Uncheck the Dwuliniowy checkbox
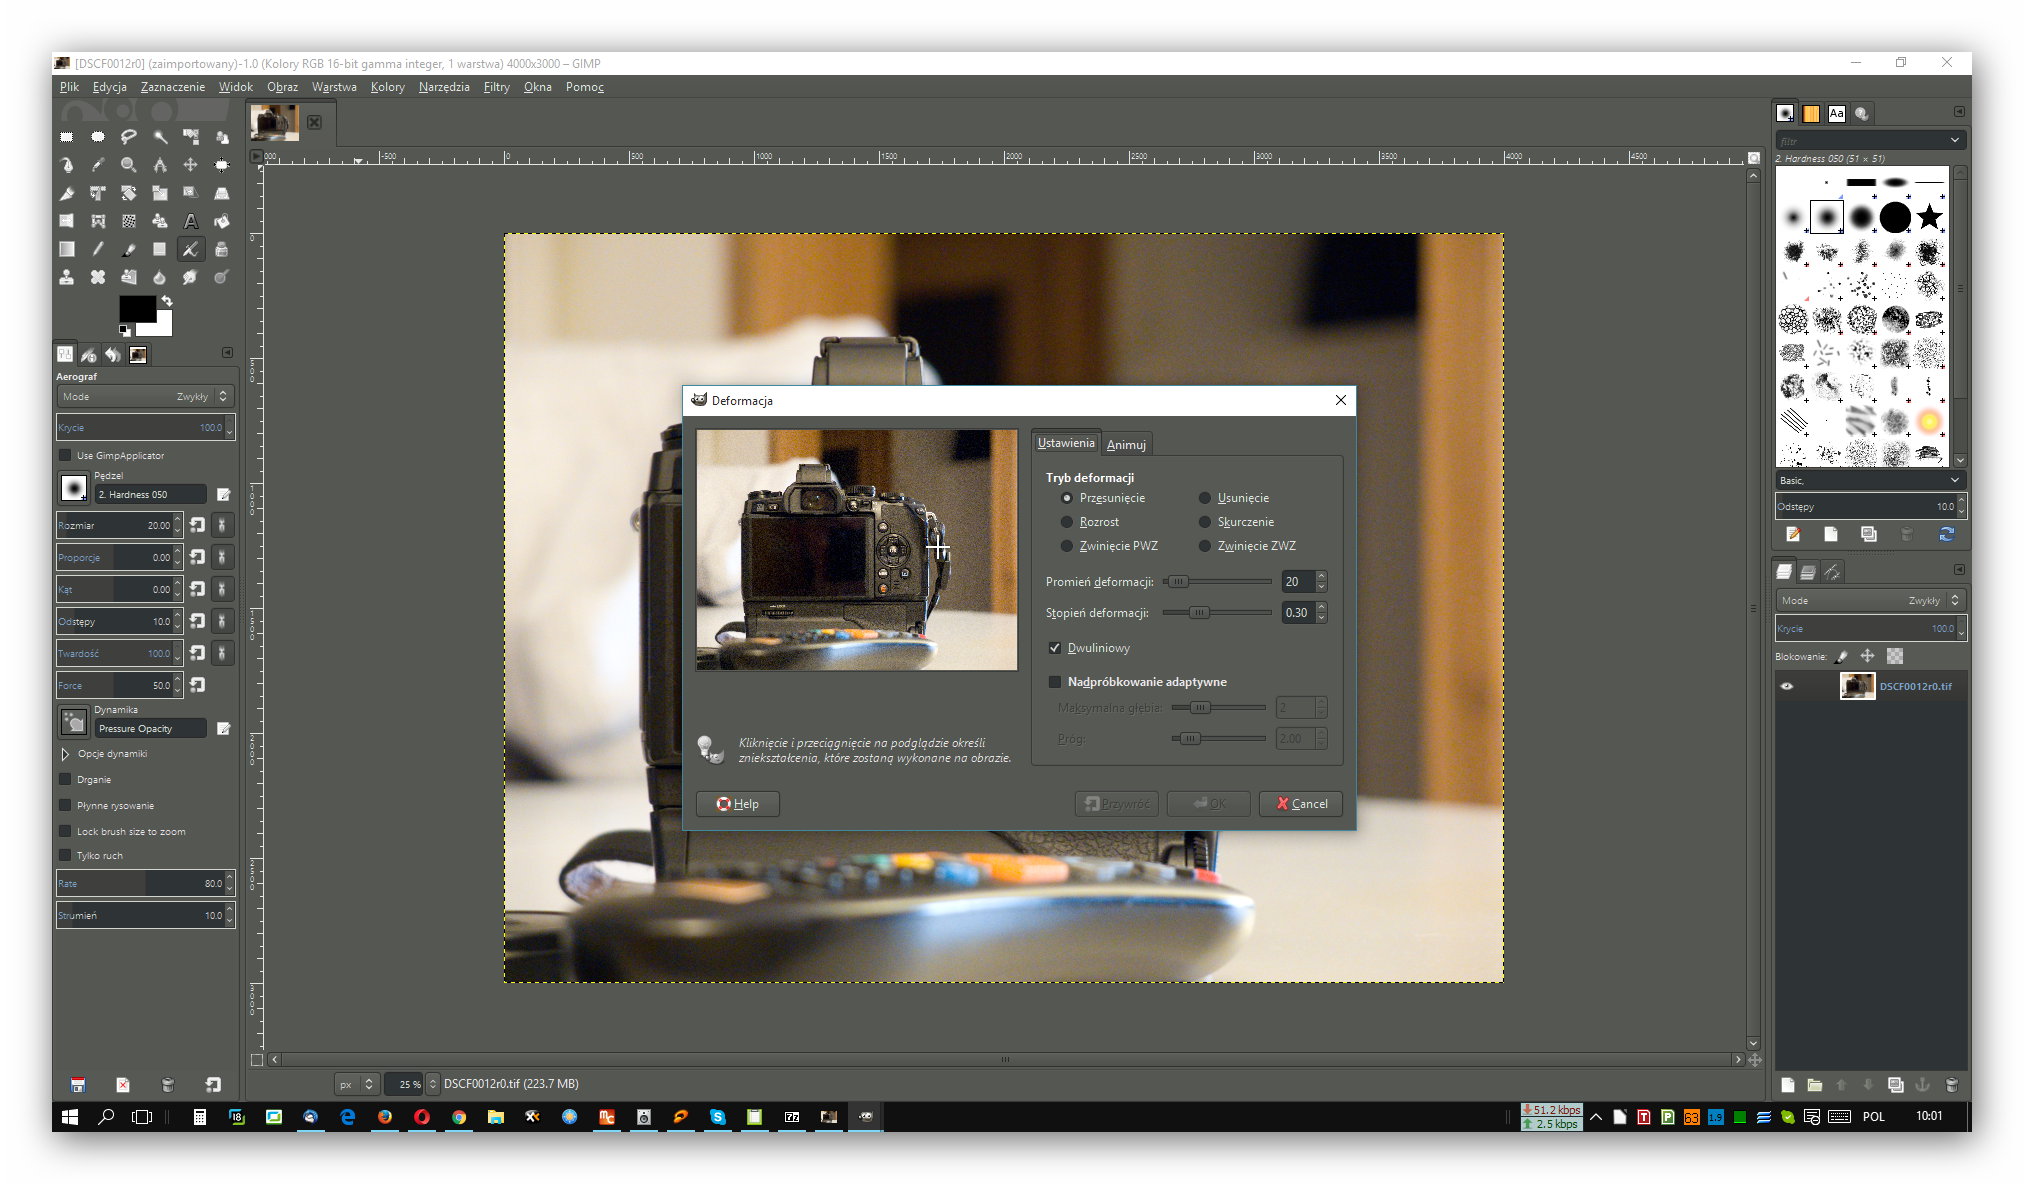This screenshot has height=1184, width=2024. [1055, 648]
